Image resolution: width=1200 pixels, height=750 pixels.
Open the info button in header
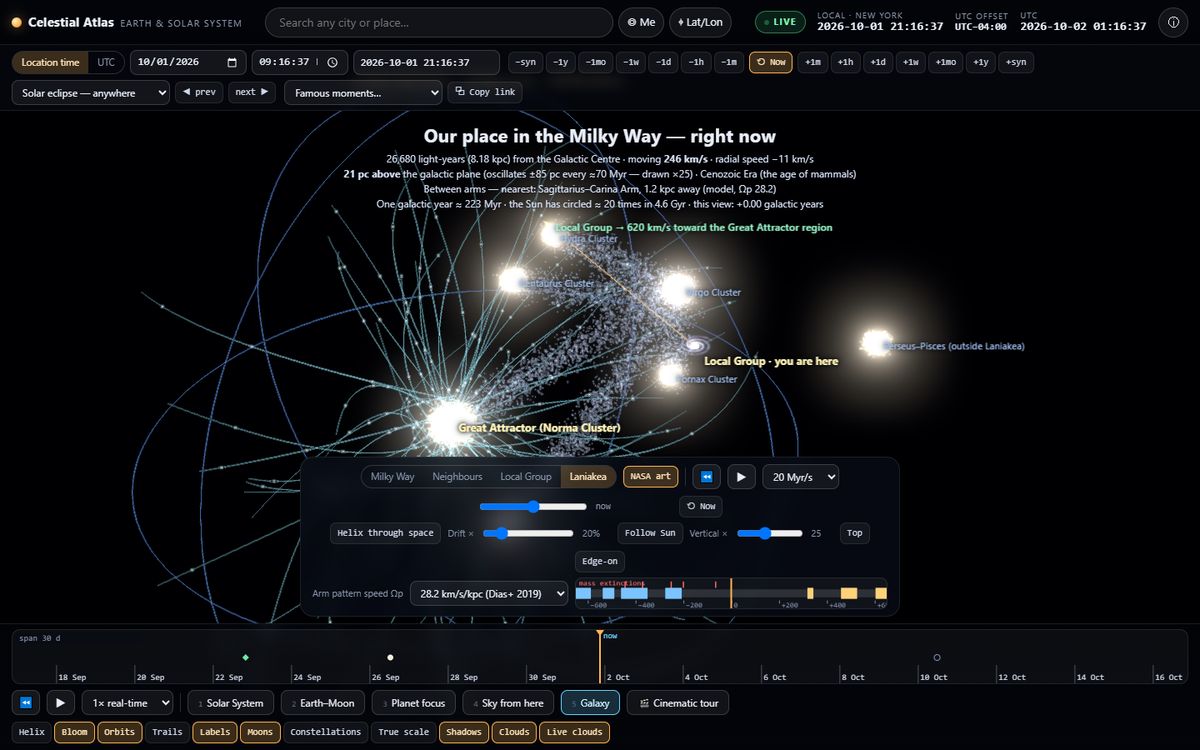pos(1173,22)
